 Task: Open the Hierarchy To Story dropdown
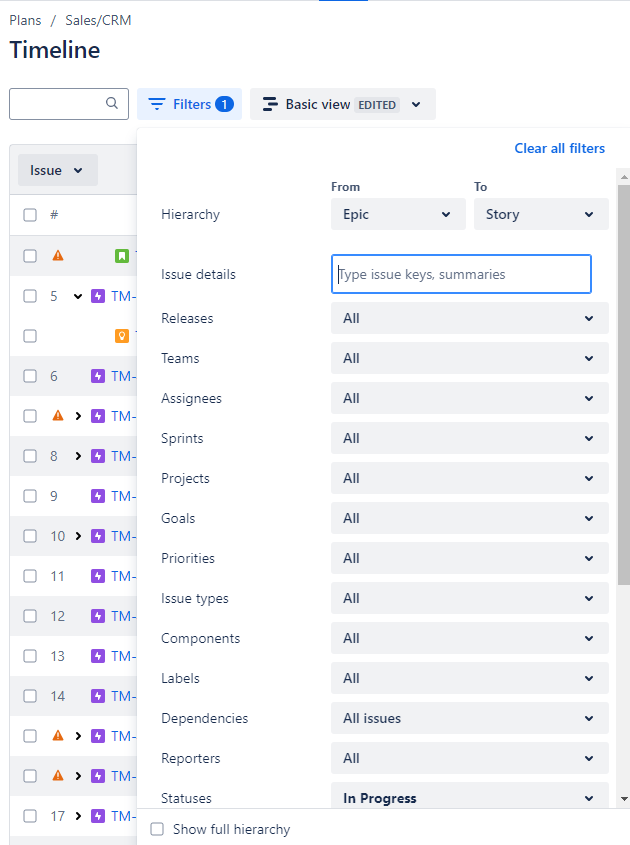(541, 214)
